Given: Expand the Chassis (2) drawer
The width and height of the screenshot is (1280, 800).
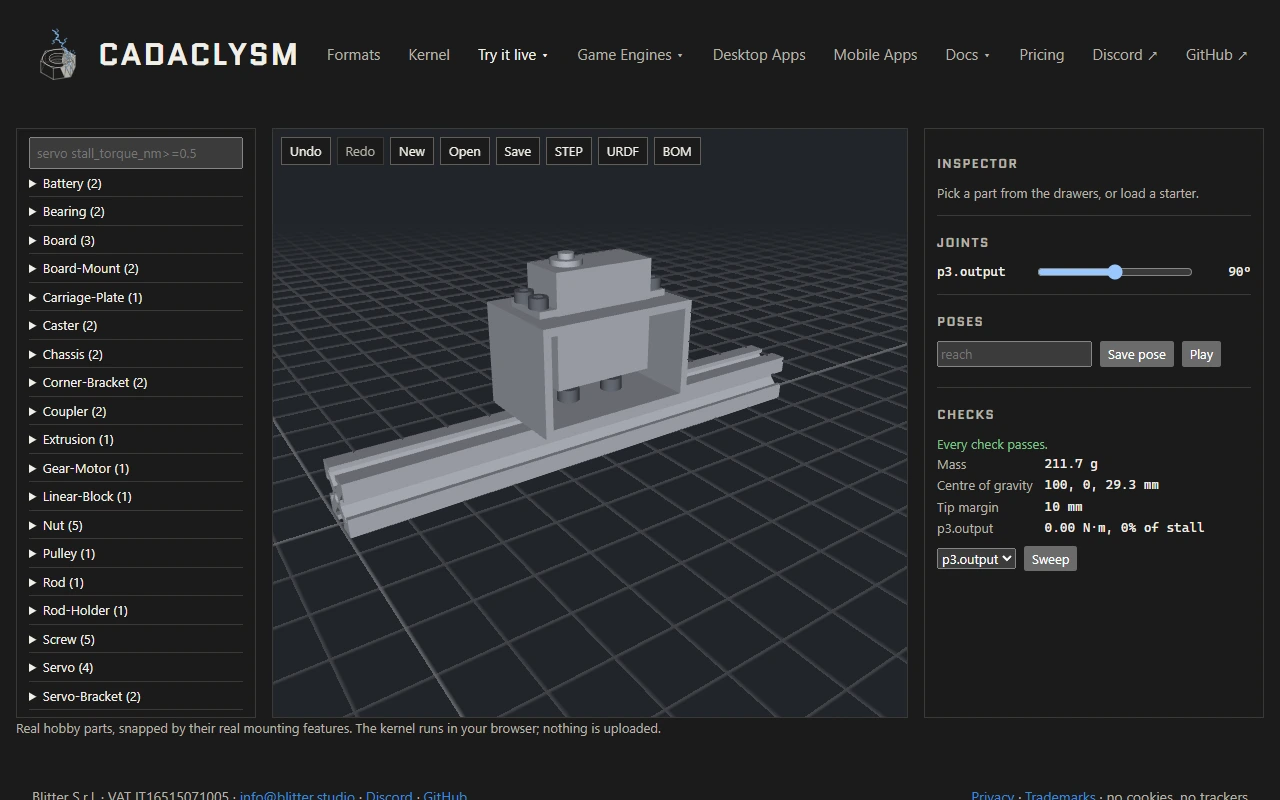Looking at the screenshot, I should (136, 355).
